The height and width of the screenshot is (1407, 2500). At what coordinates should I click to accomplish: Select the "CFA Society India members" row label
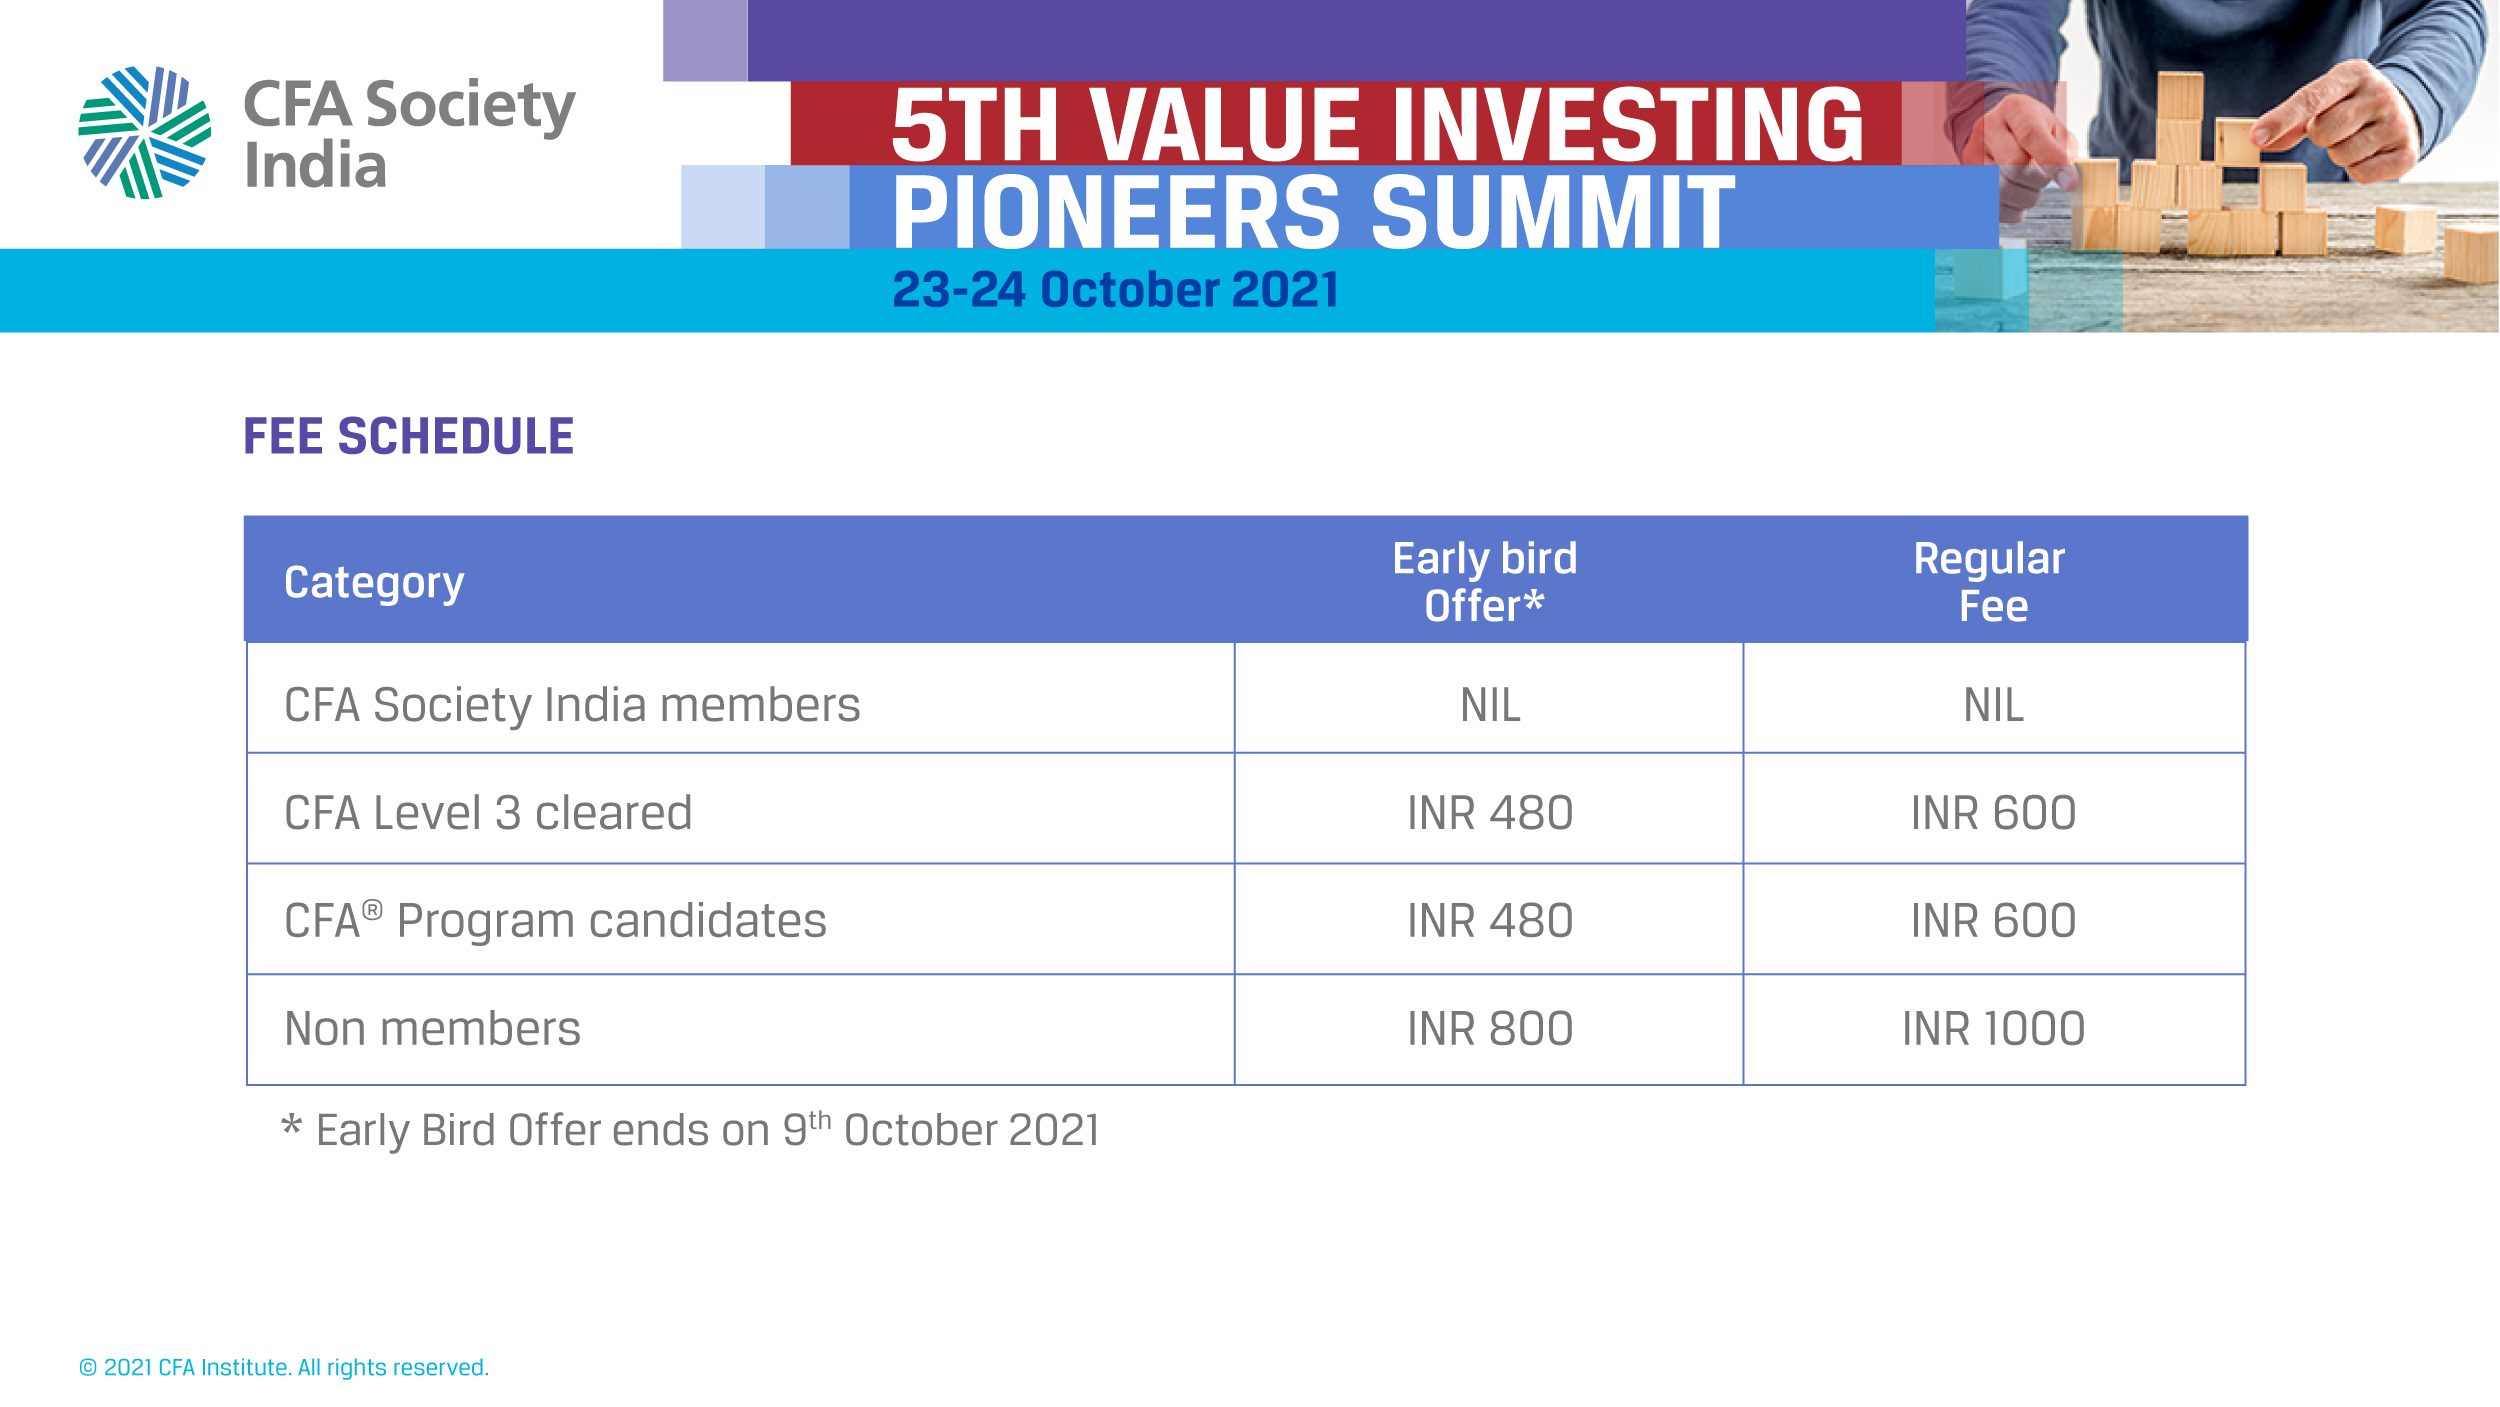572,705
